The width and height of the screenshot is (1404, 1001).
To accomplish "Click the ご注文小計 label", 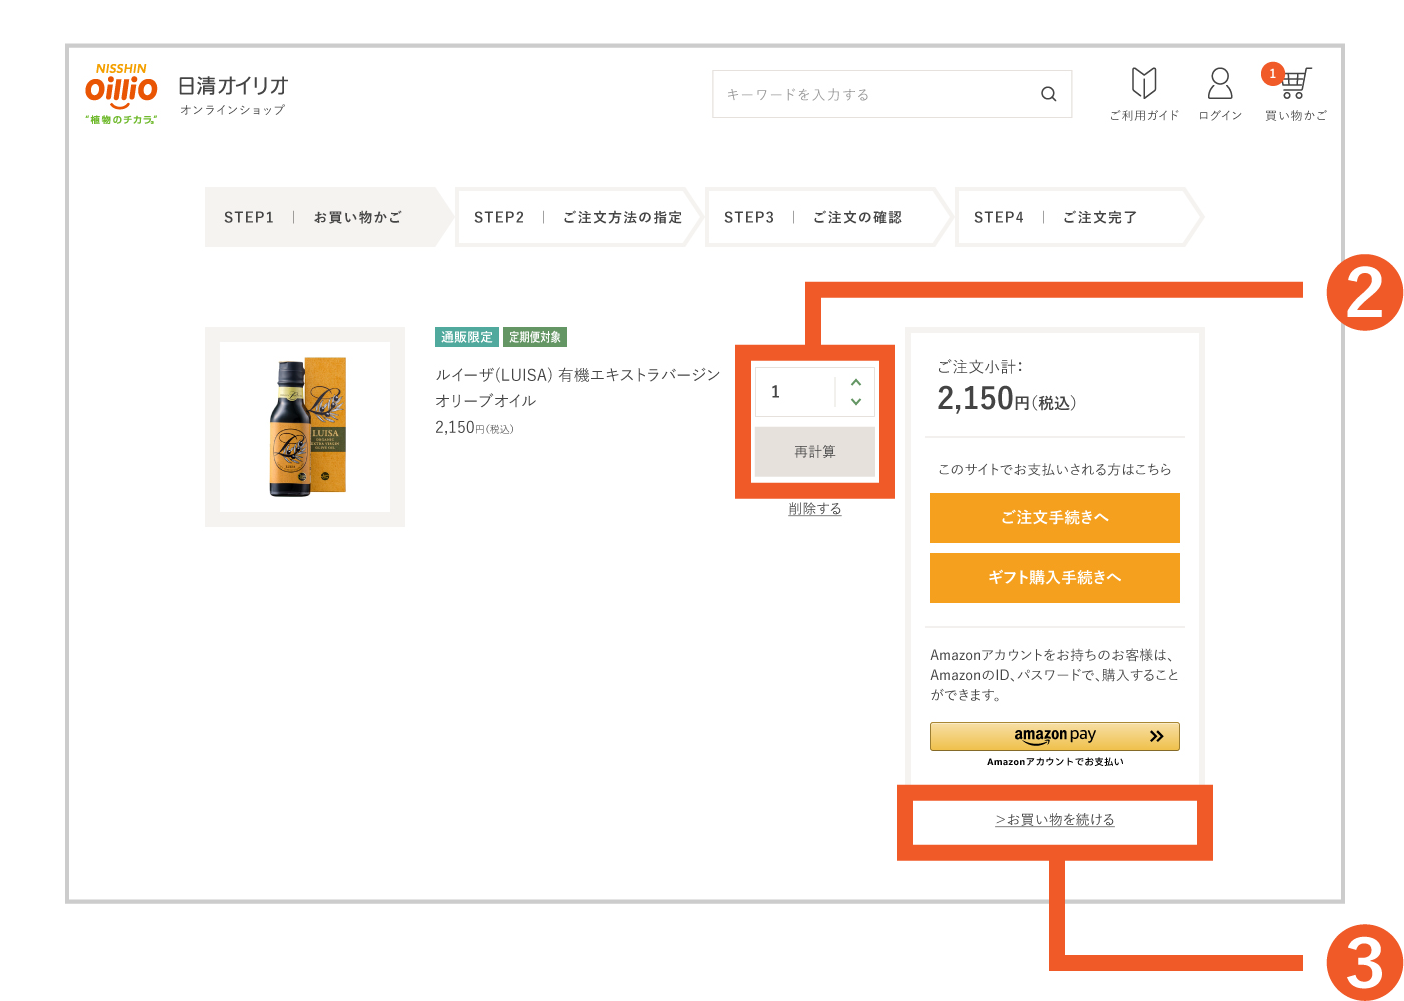I will point(980,367).
